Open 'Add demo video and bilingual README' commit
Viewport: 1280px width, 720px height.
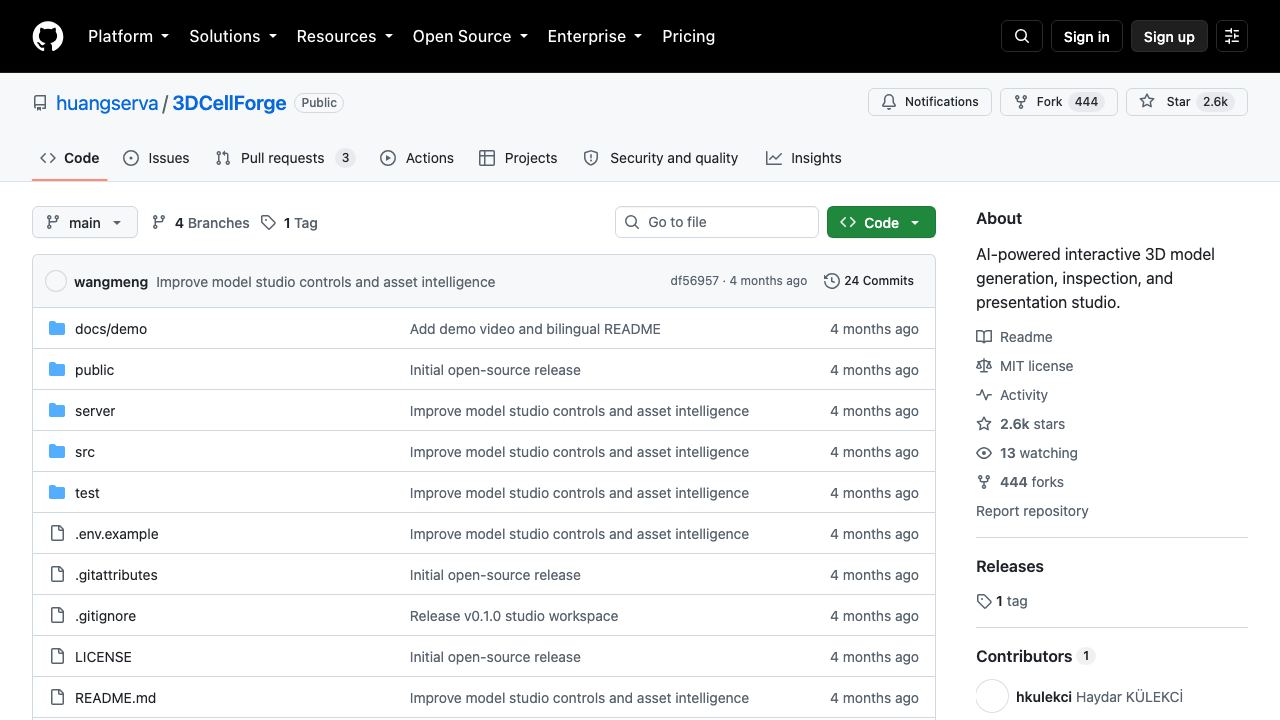(x=535, y=329)
